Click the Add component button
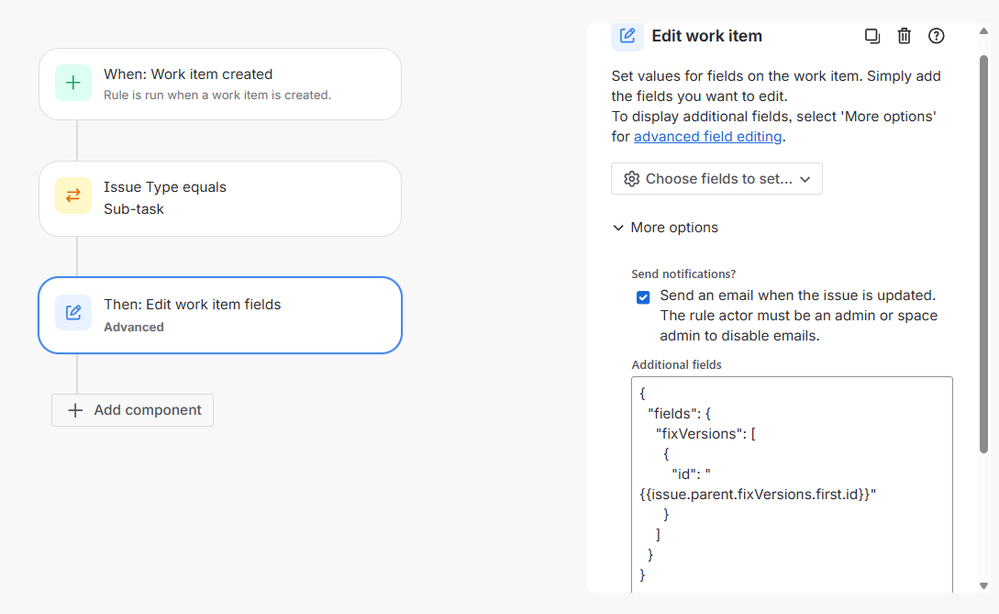 pyautogui.click(x=133, y=410)
